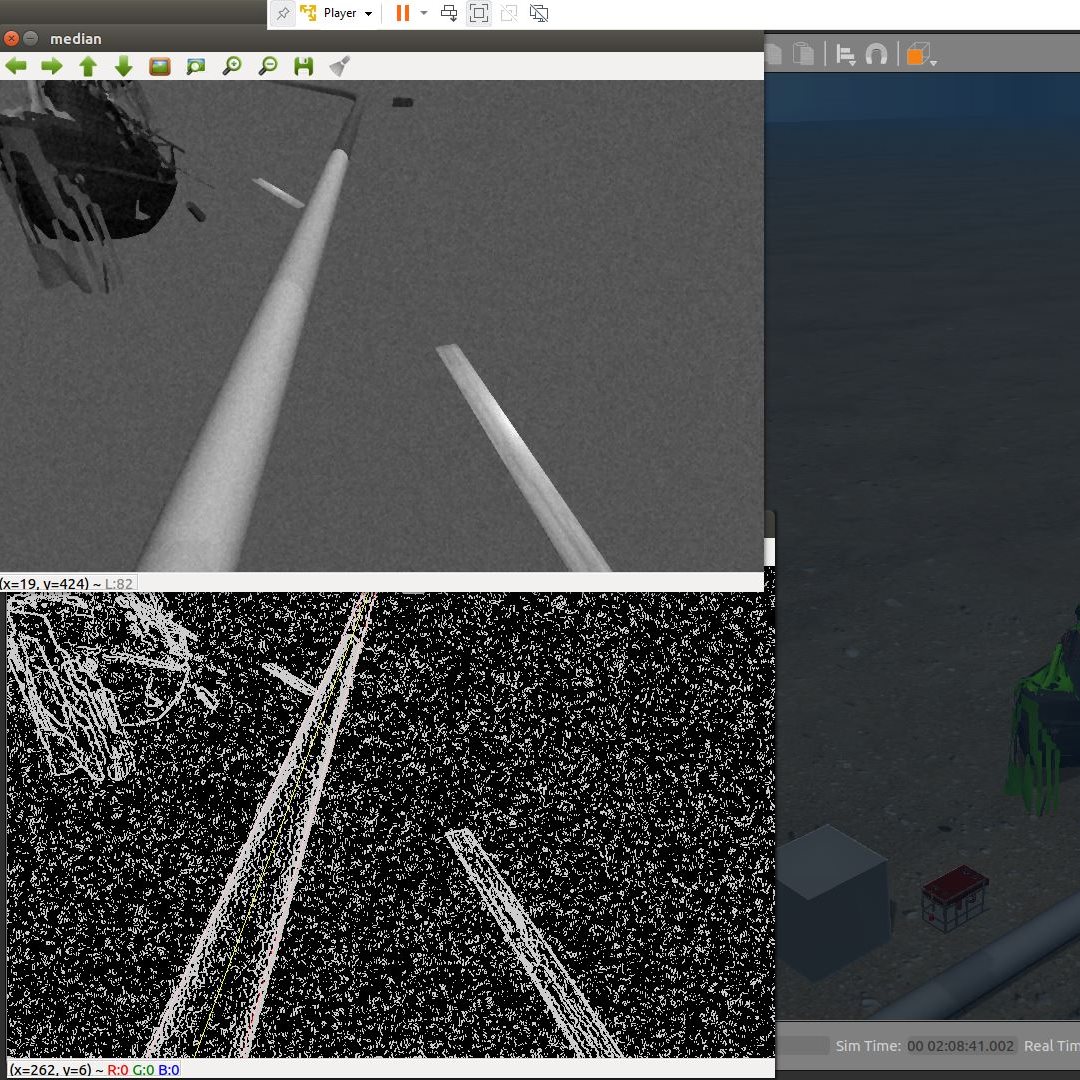This screenshot has width=1080, height=1080.
Task: Toggle Gazebo snap magnet tool
Action: pyautogui.click(x=876, y=54)
